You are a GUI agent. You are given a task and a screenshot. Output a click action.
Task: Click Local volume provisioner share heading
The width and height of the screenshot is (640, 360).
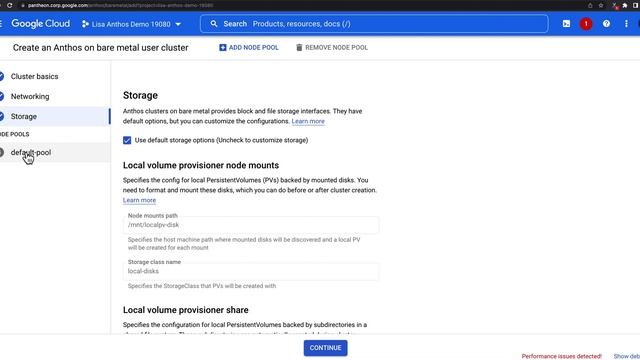click(185, 310)
